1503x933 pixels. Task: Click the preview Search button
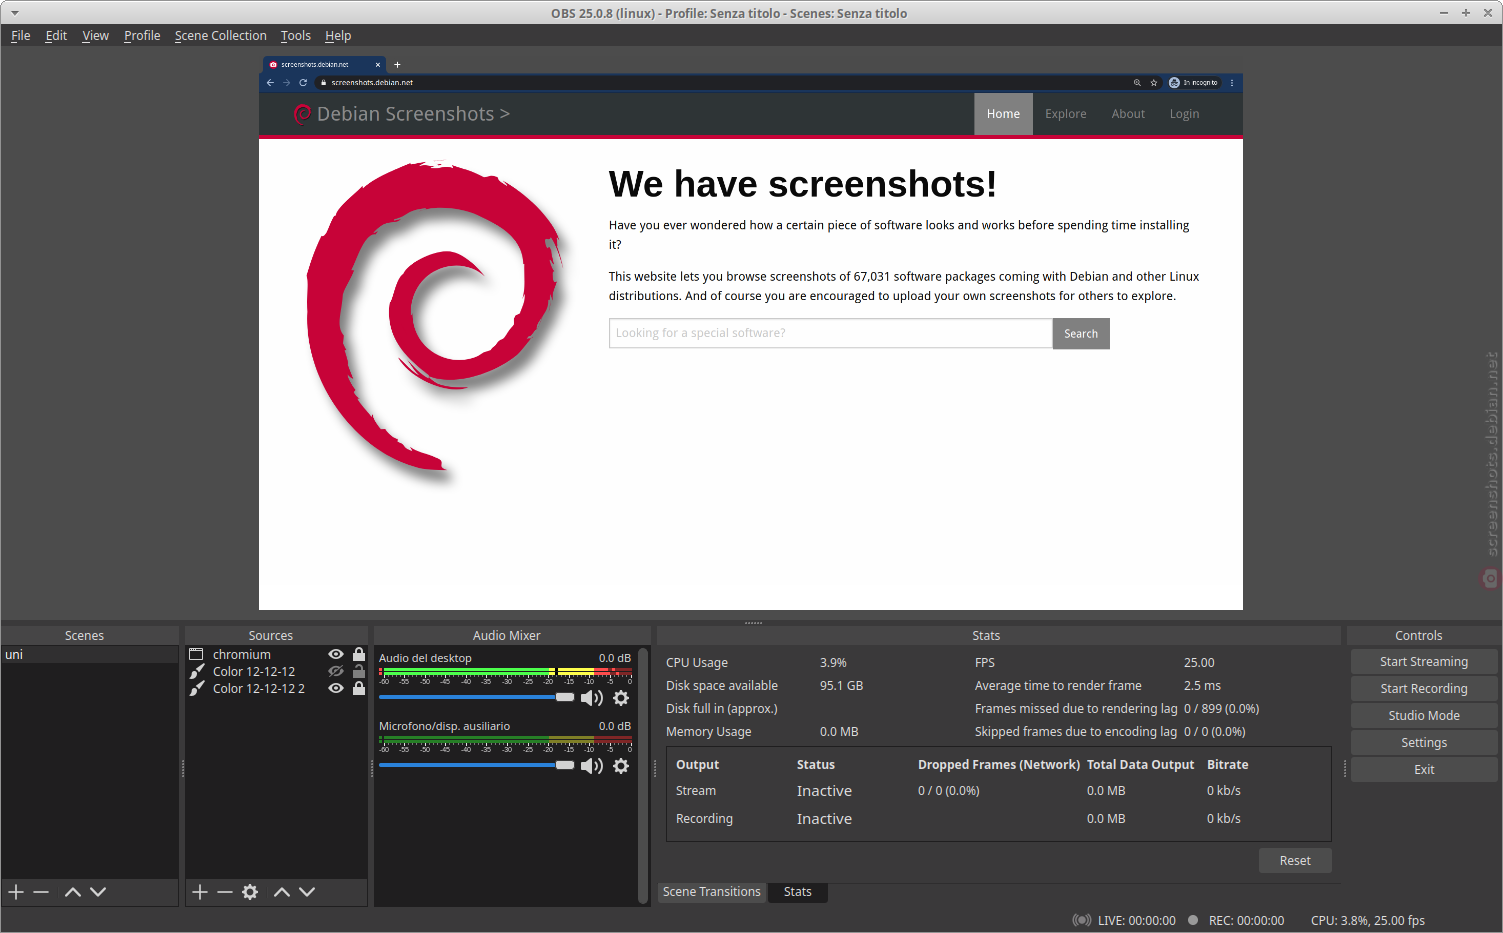[1081, 334]
